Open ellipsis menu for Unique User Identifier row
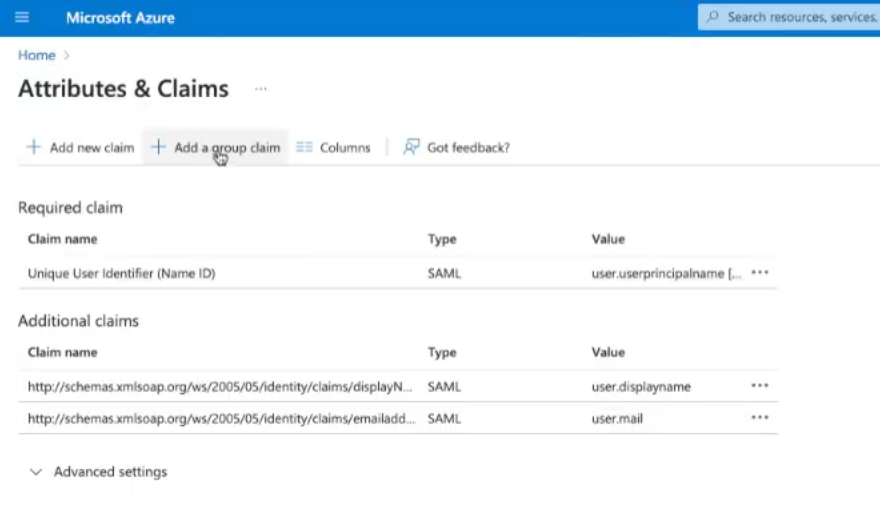Image resolution: width=880 pixels, height=508 pixels. [x=760, y=273]
